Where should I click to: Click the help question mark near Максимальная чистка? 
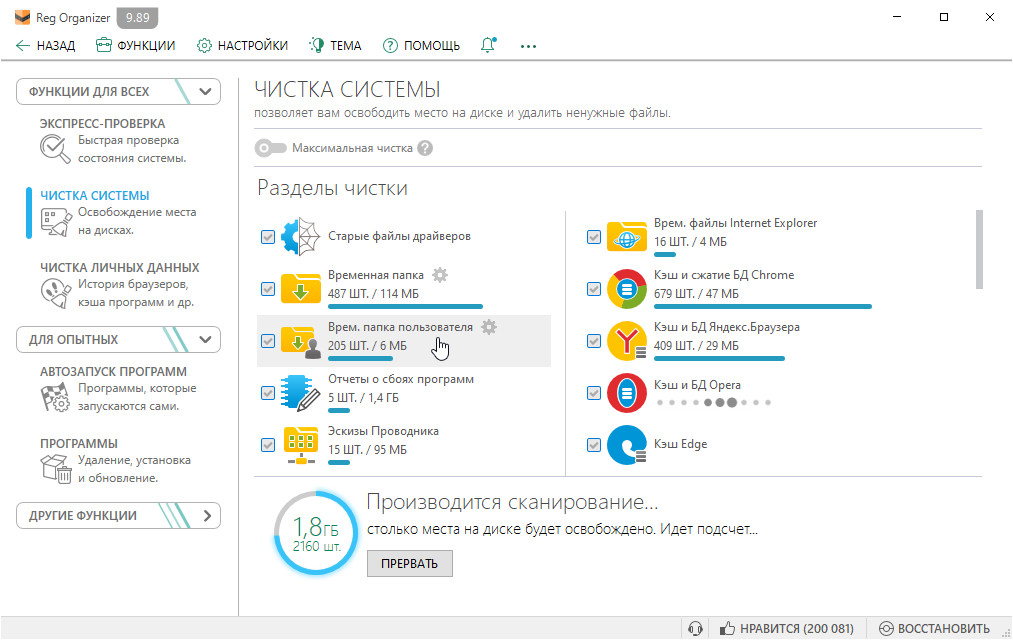[425, 148]
